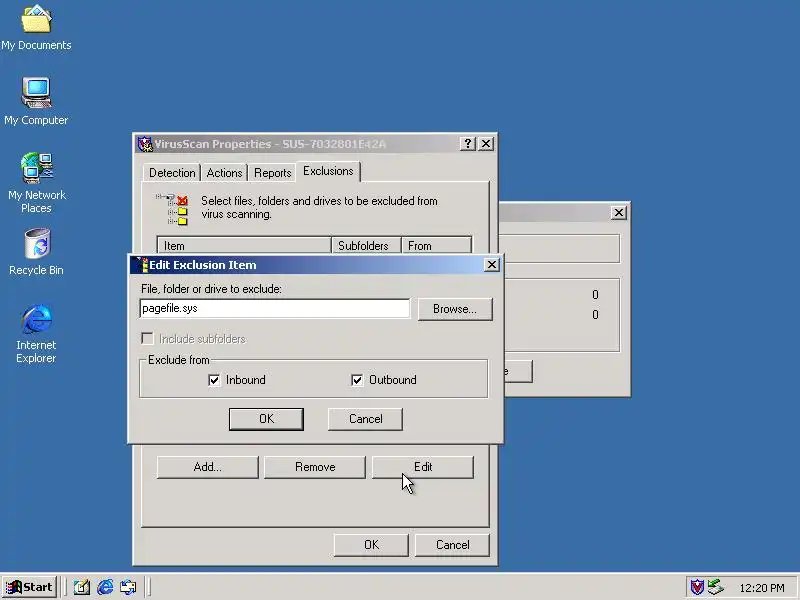Open the VirusScan Properties help button
Screen dimensions: 800x600
click(x=467, y=144)
